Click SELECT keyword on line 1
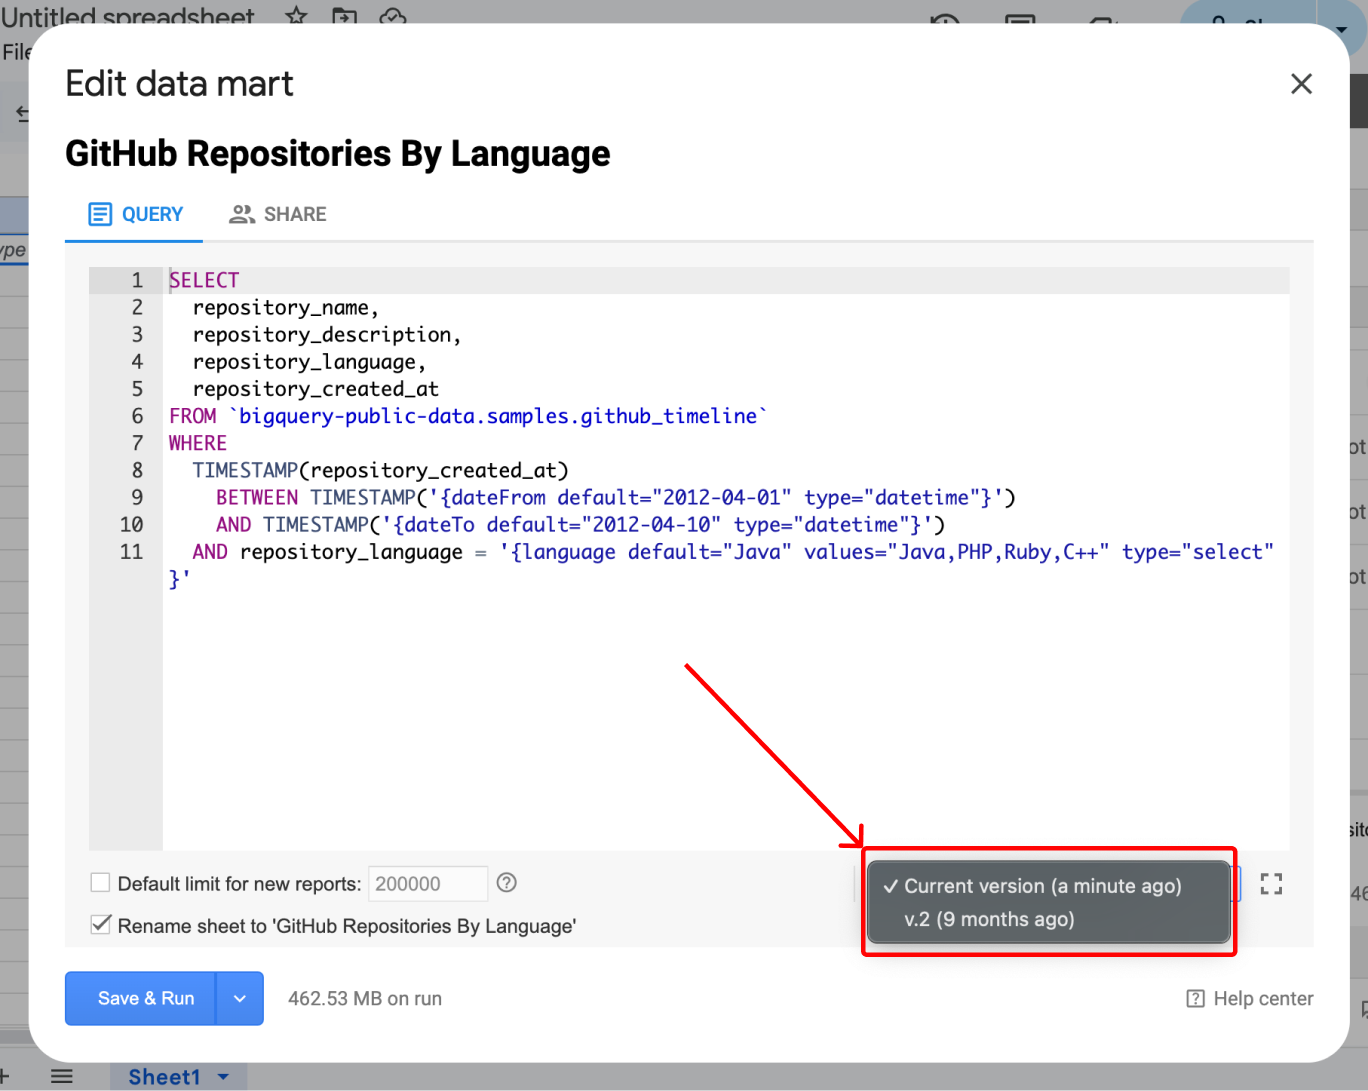This screenshot has height=1091, width=1368. click(x=204, y=280)
